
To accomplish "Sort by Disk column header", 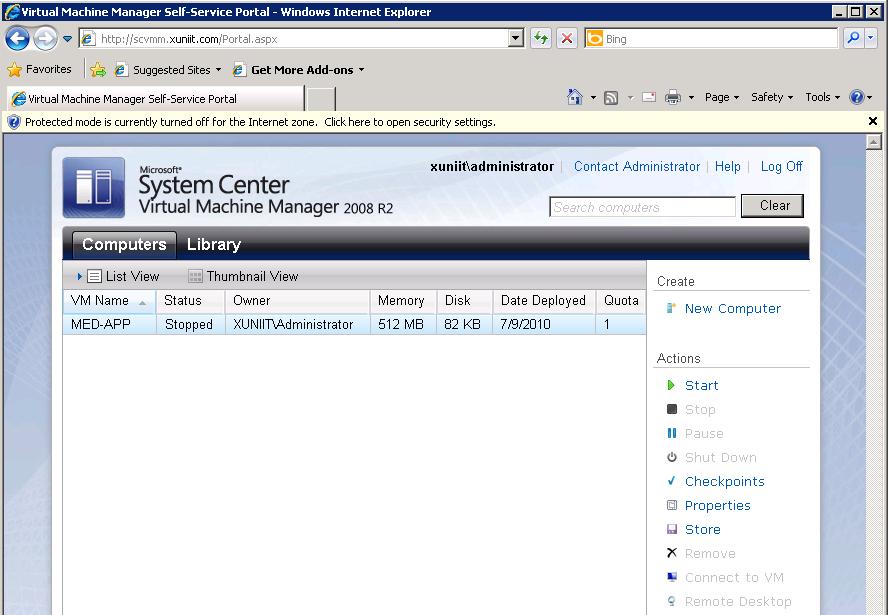I will (464, 301).
